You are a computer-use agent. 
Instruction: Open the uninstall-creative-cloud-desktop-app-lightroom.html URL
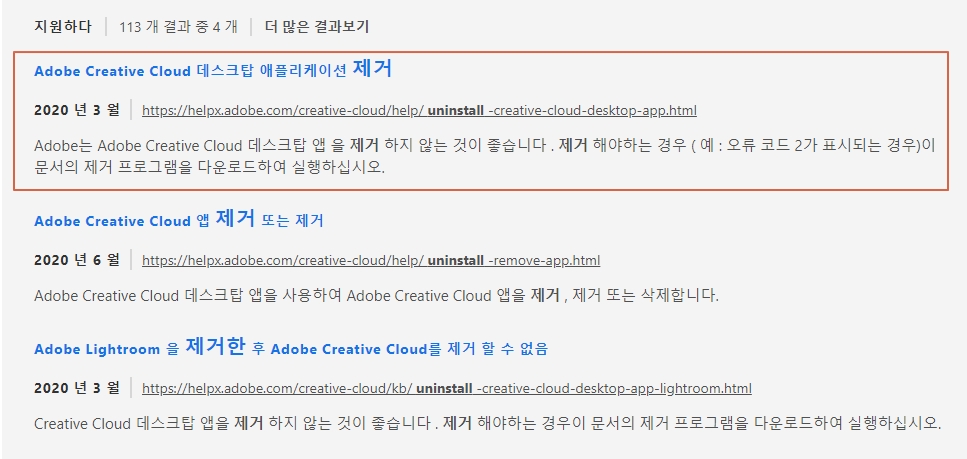[x=446, y=389]
